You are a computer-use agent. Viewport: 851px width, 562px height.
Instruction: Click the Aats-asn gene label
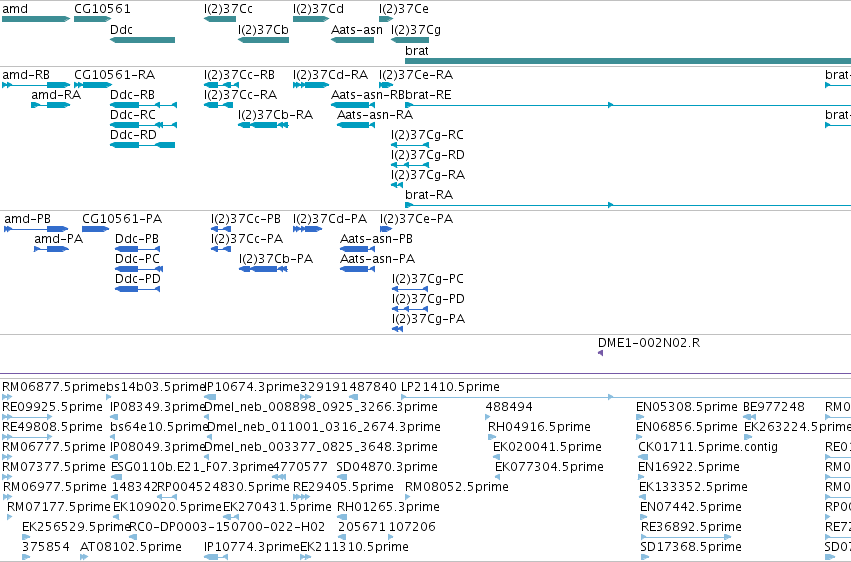[357, 30]
